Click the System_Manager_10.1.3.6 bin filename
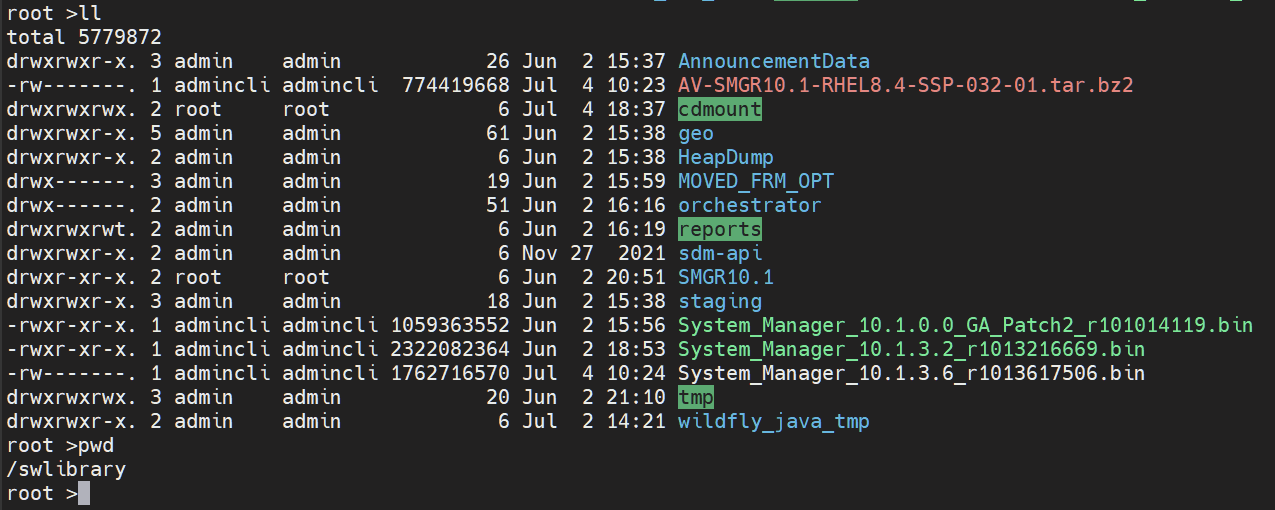Screen dimensions: 1275x510 (x=911, y=373)
